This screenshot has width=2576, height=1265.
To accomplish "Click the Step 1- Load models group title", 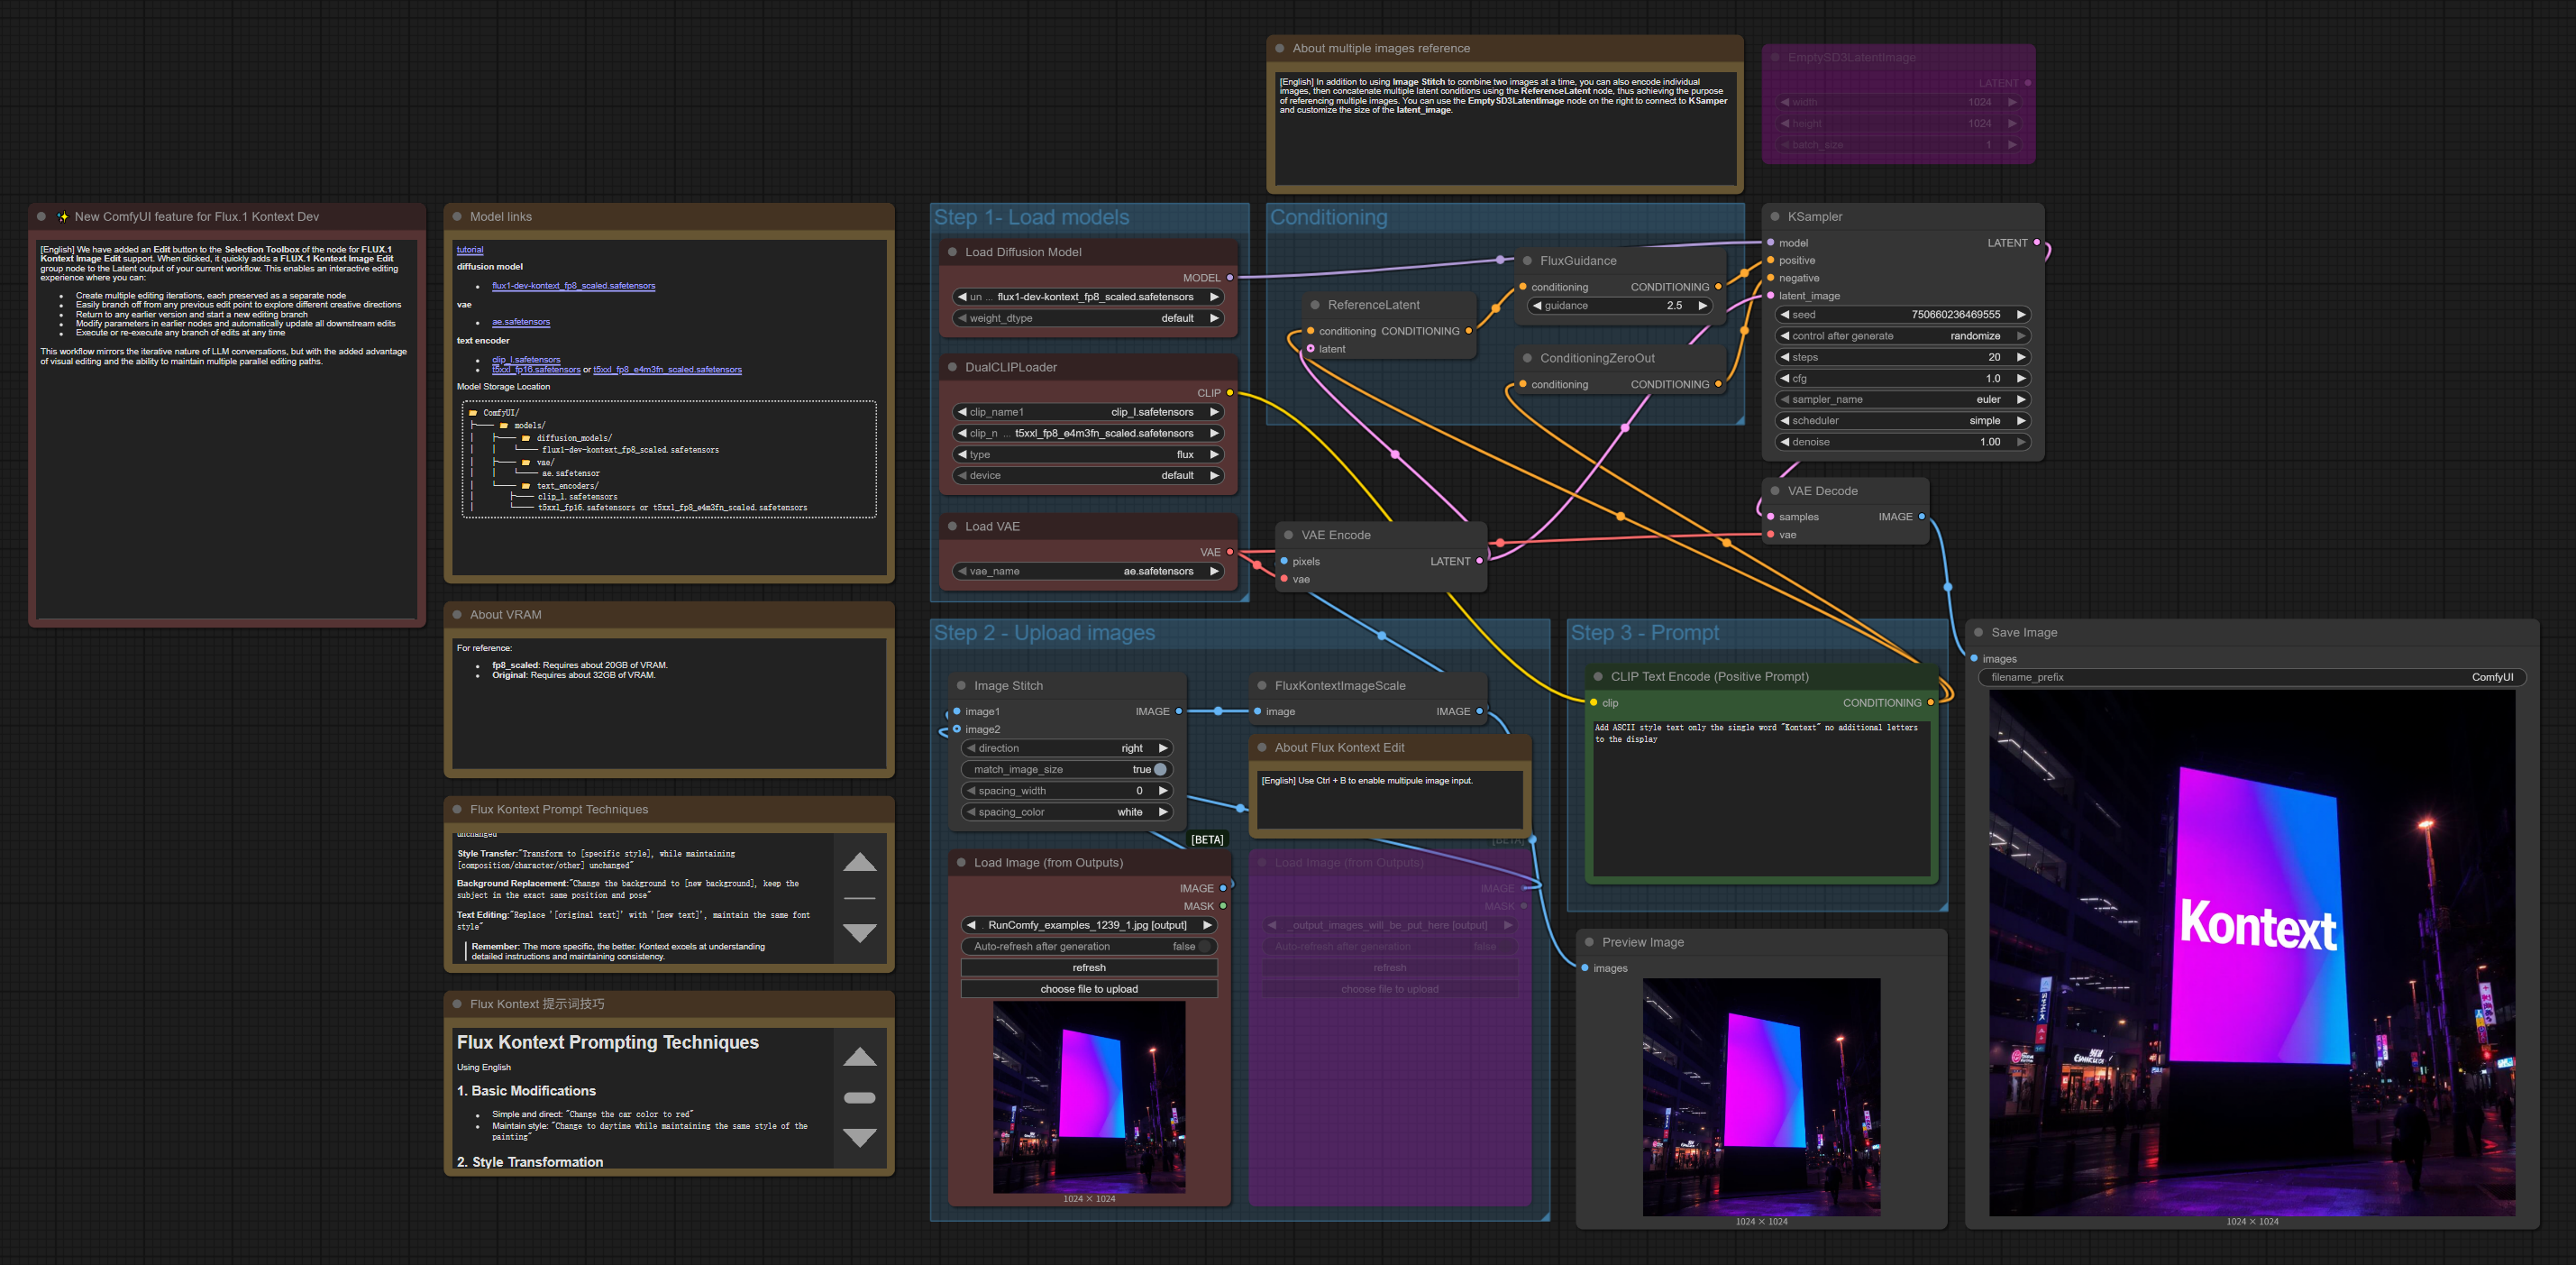I will [1031, 217].
